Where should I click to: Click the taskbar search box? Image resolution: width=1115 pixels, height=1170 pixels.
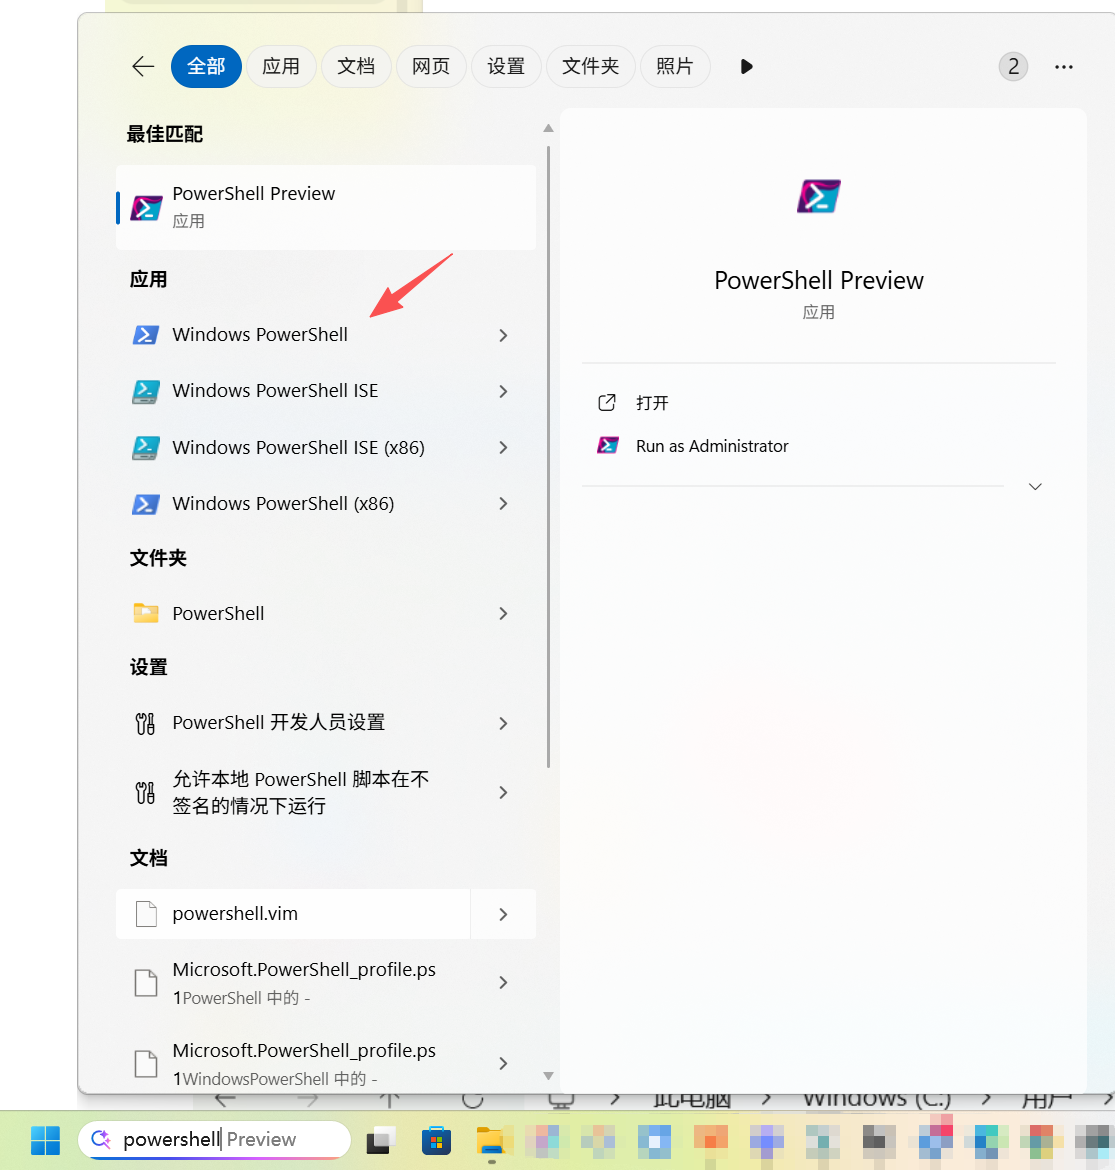214,1140
